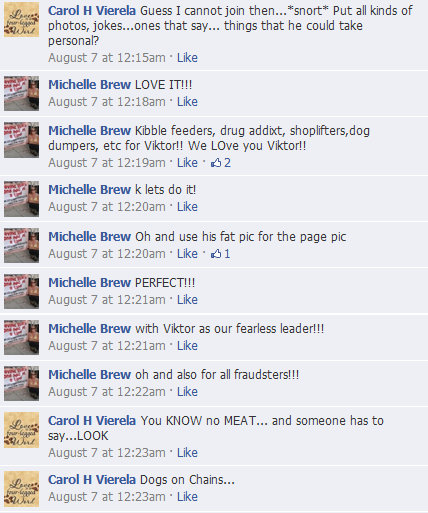Open Michelle Brew name on 'k lets do it' comment
The height and width of the screenshot is (513, 428).
[89, 190]
